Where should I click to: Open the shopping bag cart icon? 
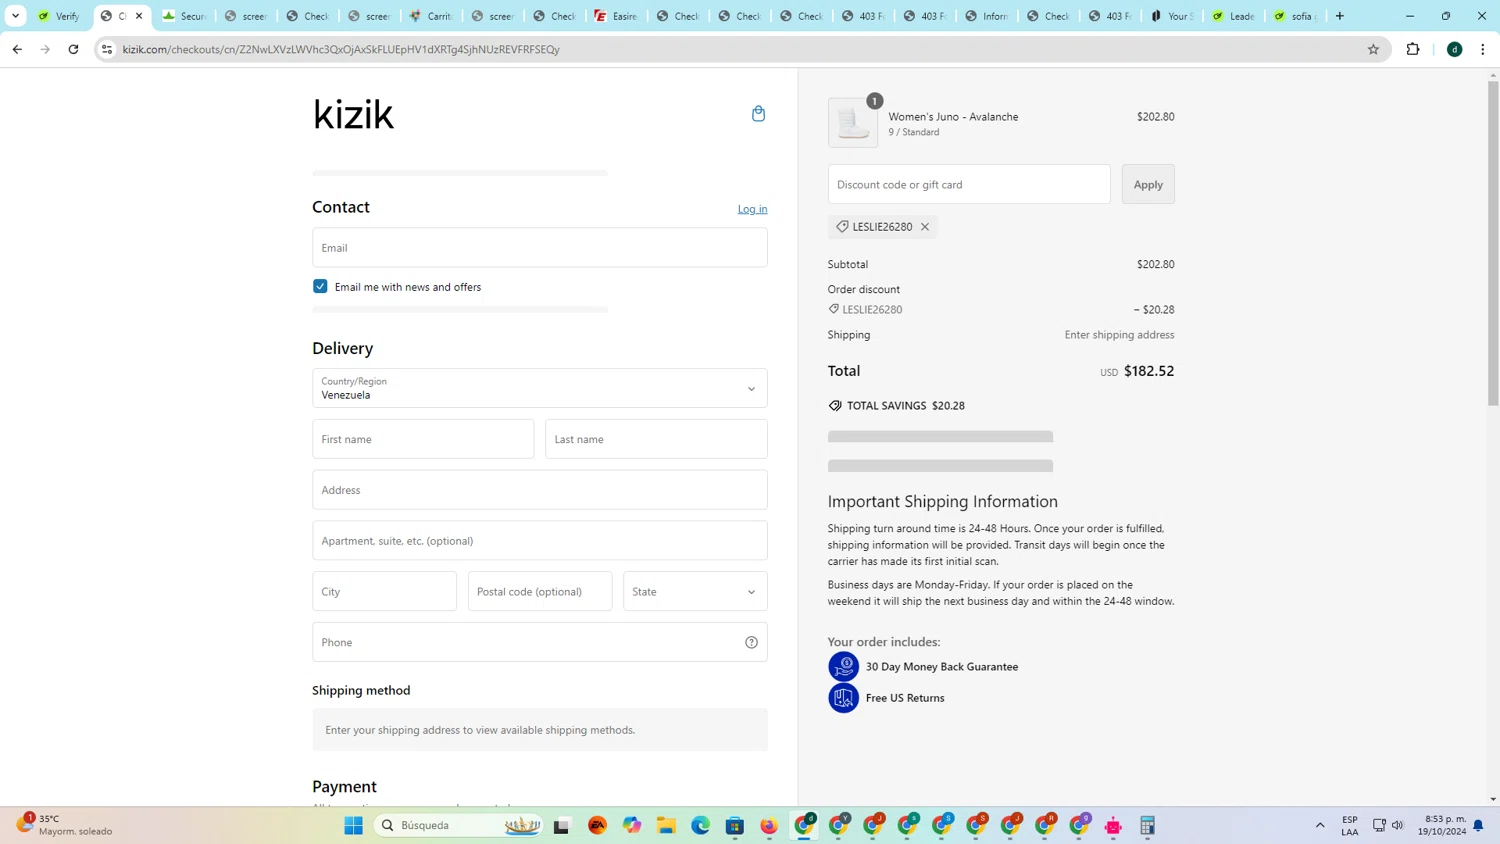(x=758, y=114)
